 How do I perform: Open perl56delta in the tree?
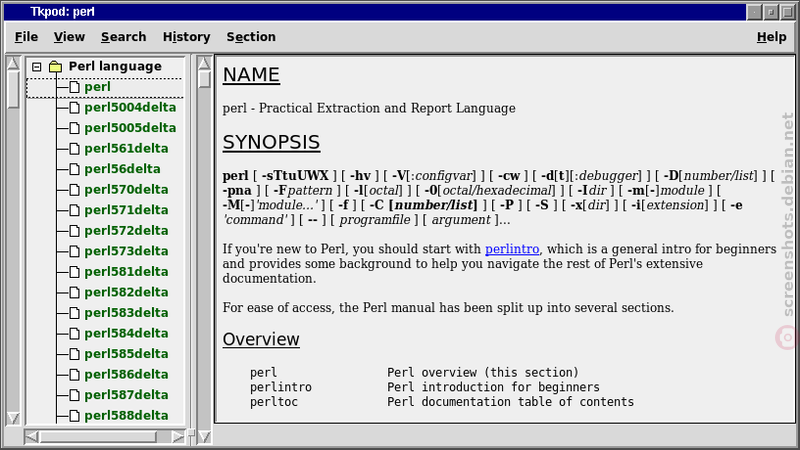tap(122, 169)
